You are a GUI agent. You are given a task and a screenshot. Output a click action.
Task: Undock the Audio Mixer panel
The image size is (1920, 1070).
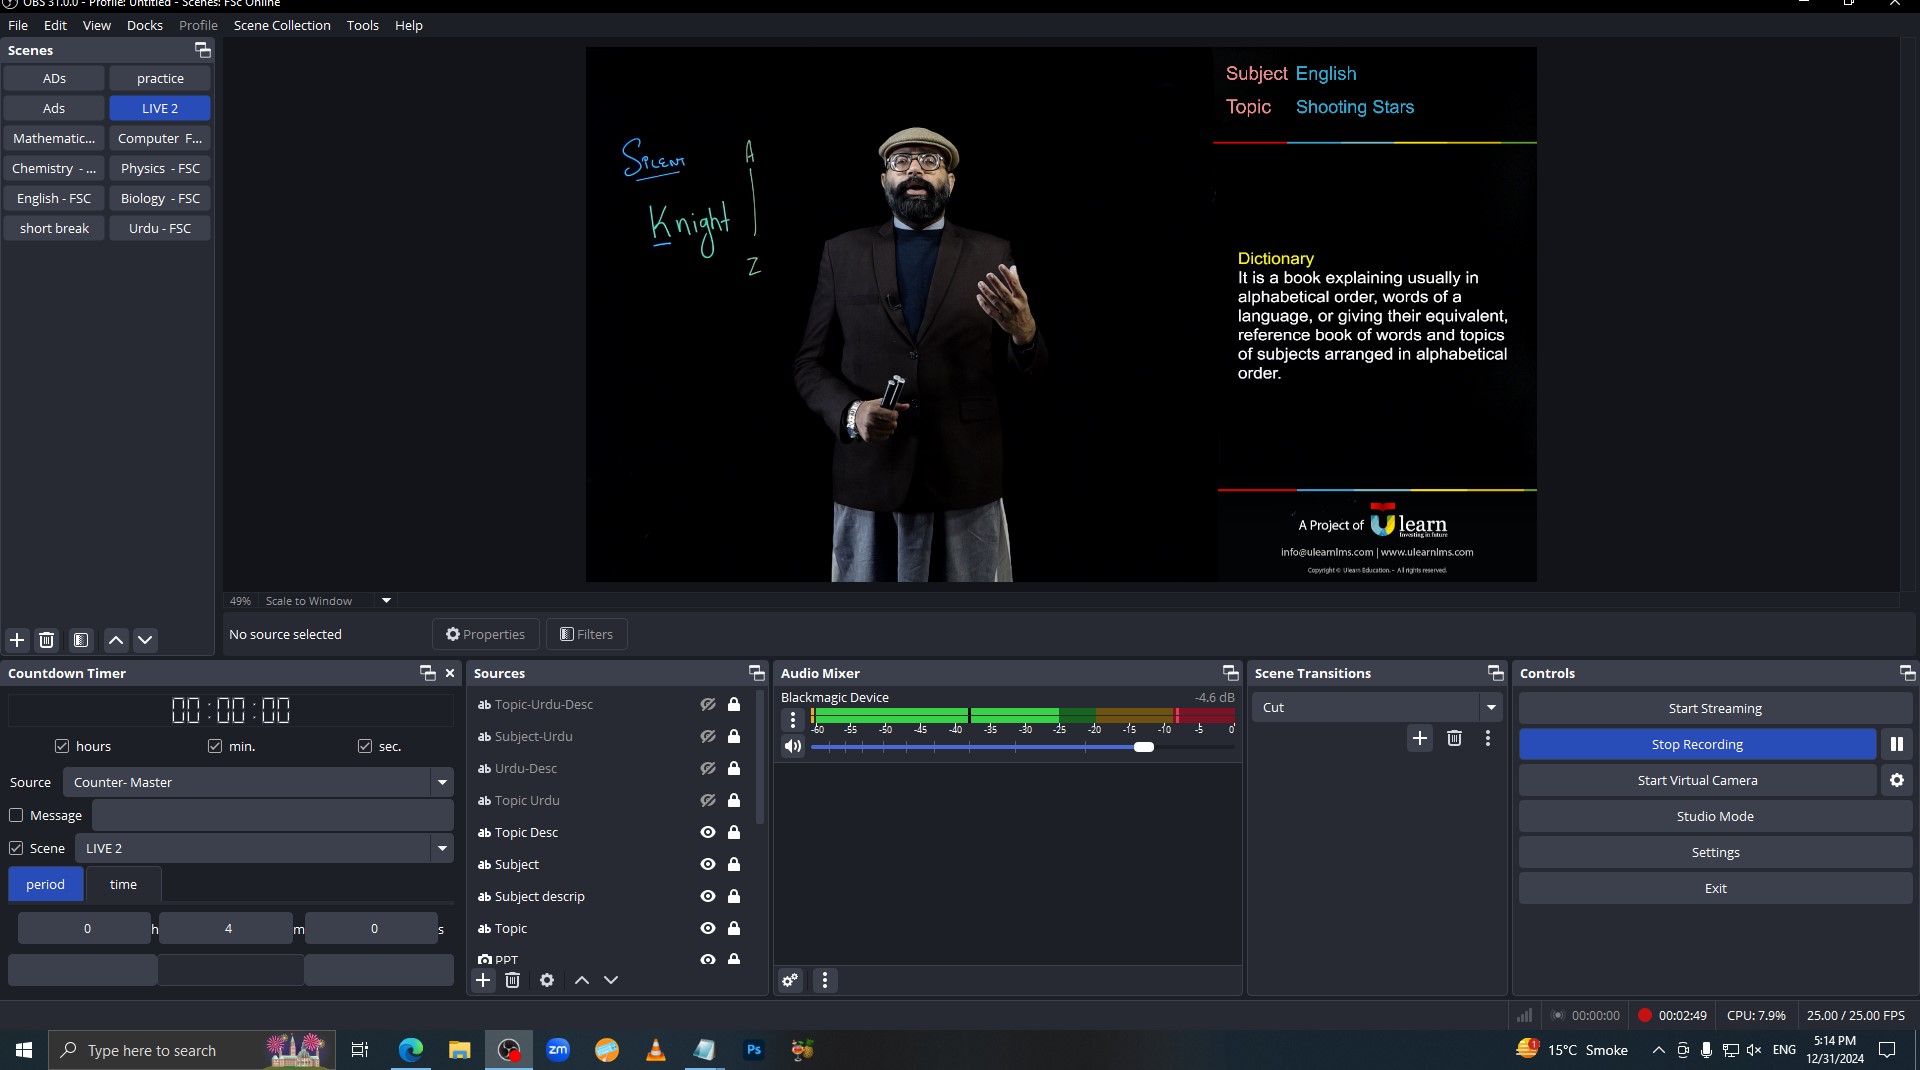(1230, 673)
